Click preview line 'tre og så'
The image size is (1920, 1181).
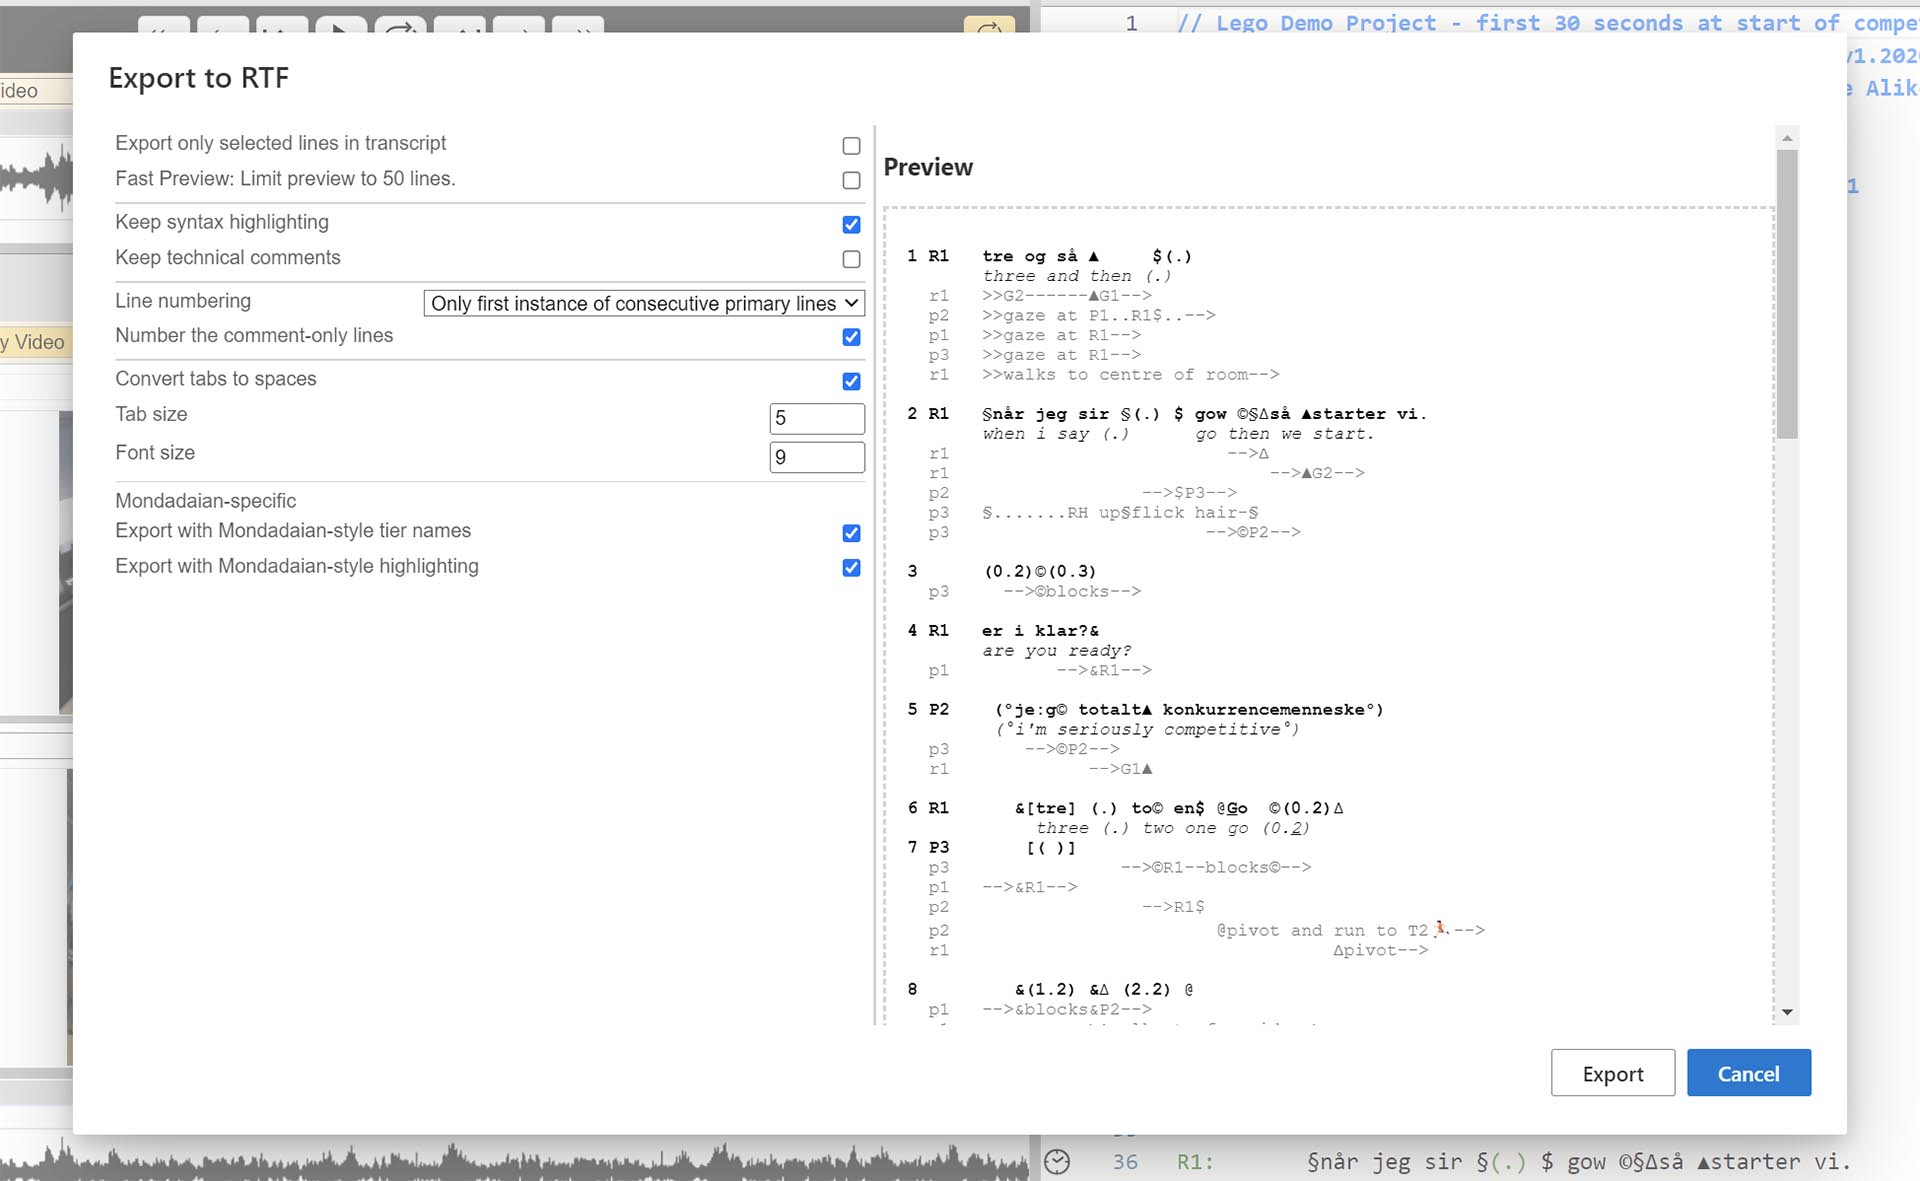1030,256
